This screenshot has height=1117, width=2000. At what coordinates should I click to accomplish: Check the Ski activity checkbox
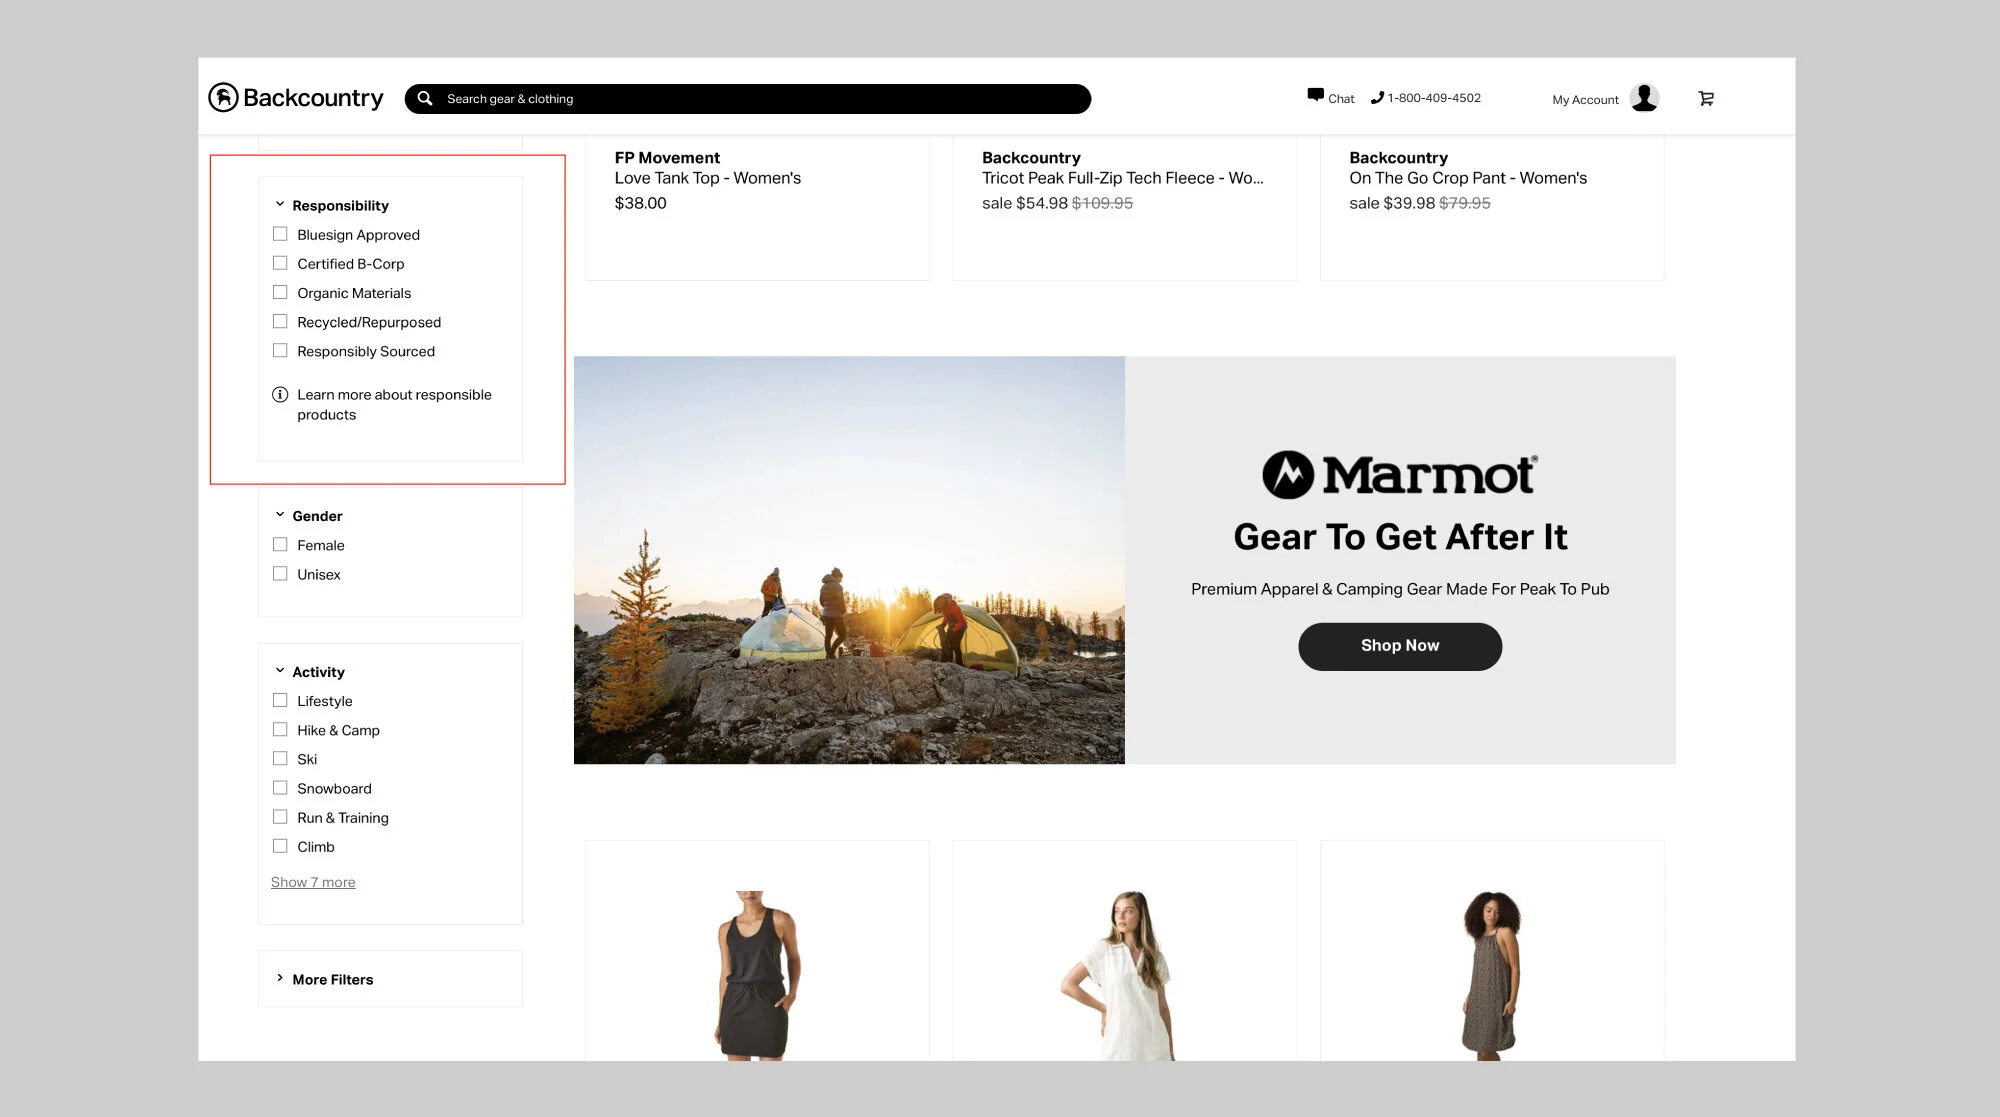pos(280,758)
